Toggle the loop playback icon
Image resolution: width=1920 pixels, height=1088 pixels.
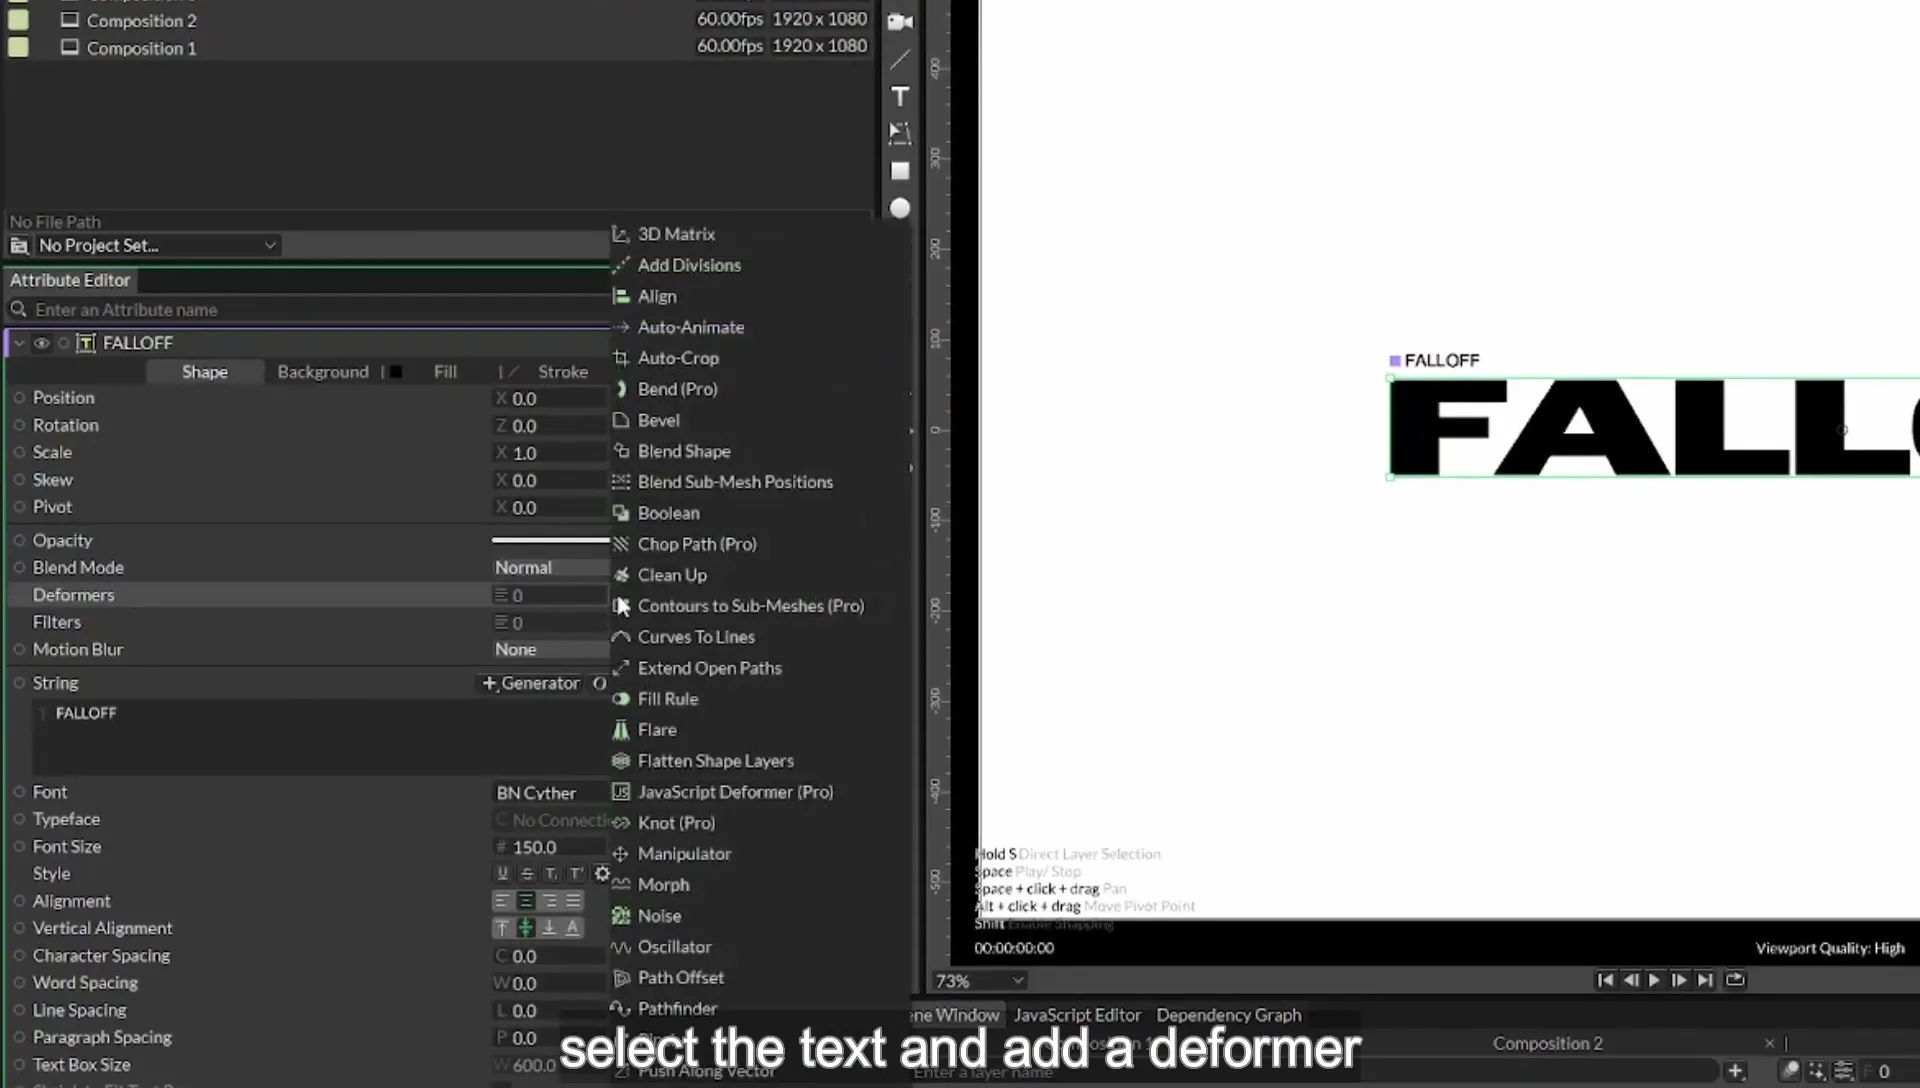pos(1735,980)
